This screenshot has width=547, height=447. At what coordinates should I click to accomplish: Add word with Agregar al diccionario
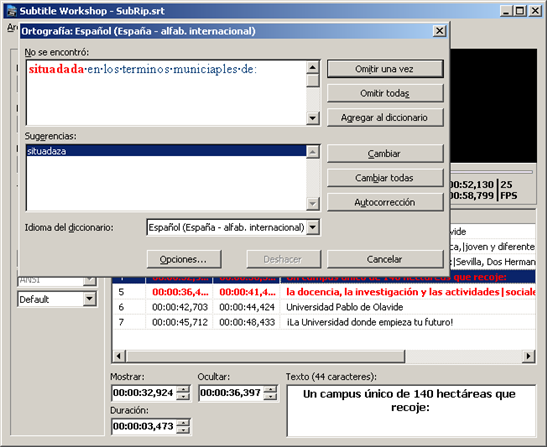pyautogui.click(x=385, y=118)
